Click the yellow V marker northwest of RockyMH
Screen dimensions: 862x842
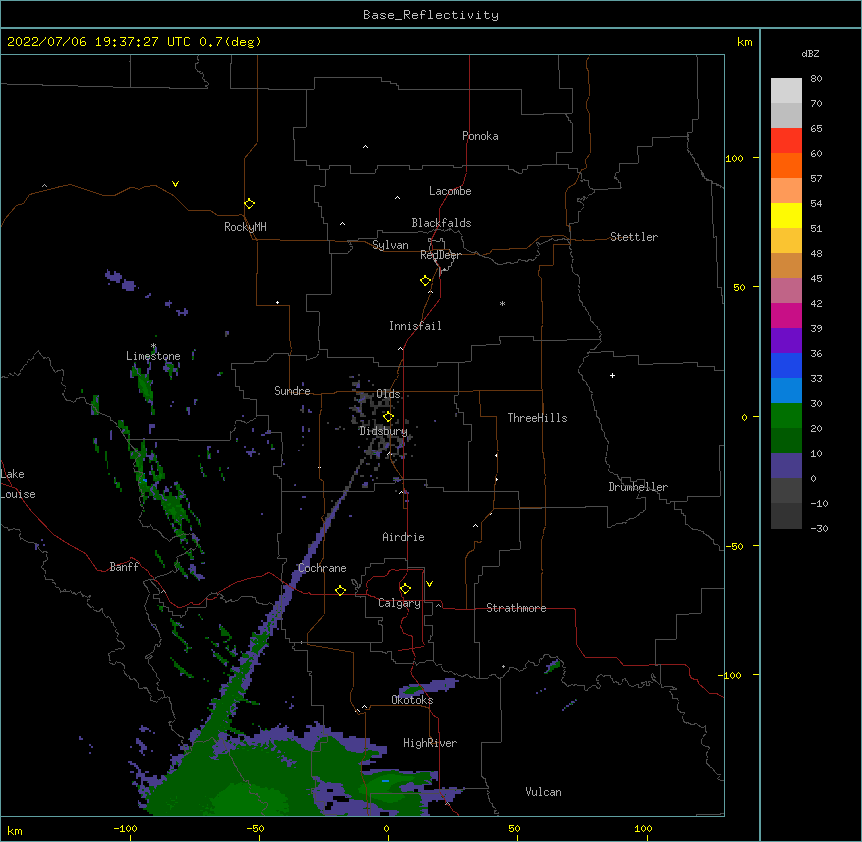[x=175, y=184]
